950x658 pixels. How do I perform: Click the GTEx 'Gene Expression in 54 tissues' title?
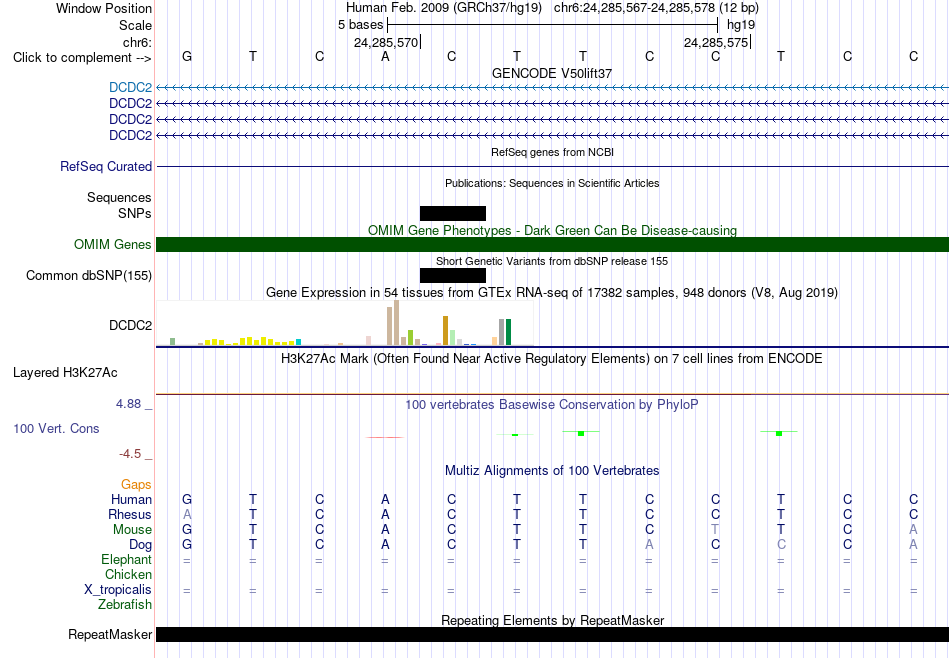(x=552, y=293)
